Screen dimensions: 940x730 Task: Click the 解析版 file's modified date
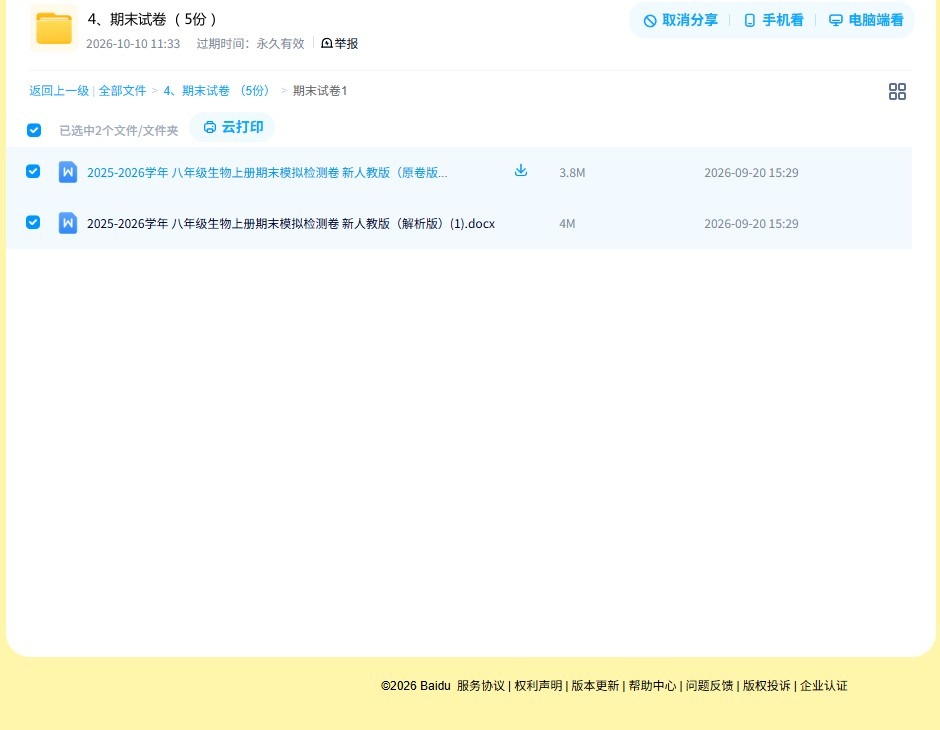coord(751,224)
